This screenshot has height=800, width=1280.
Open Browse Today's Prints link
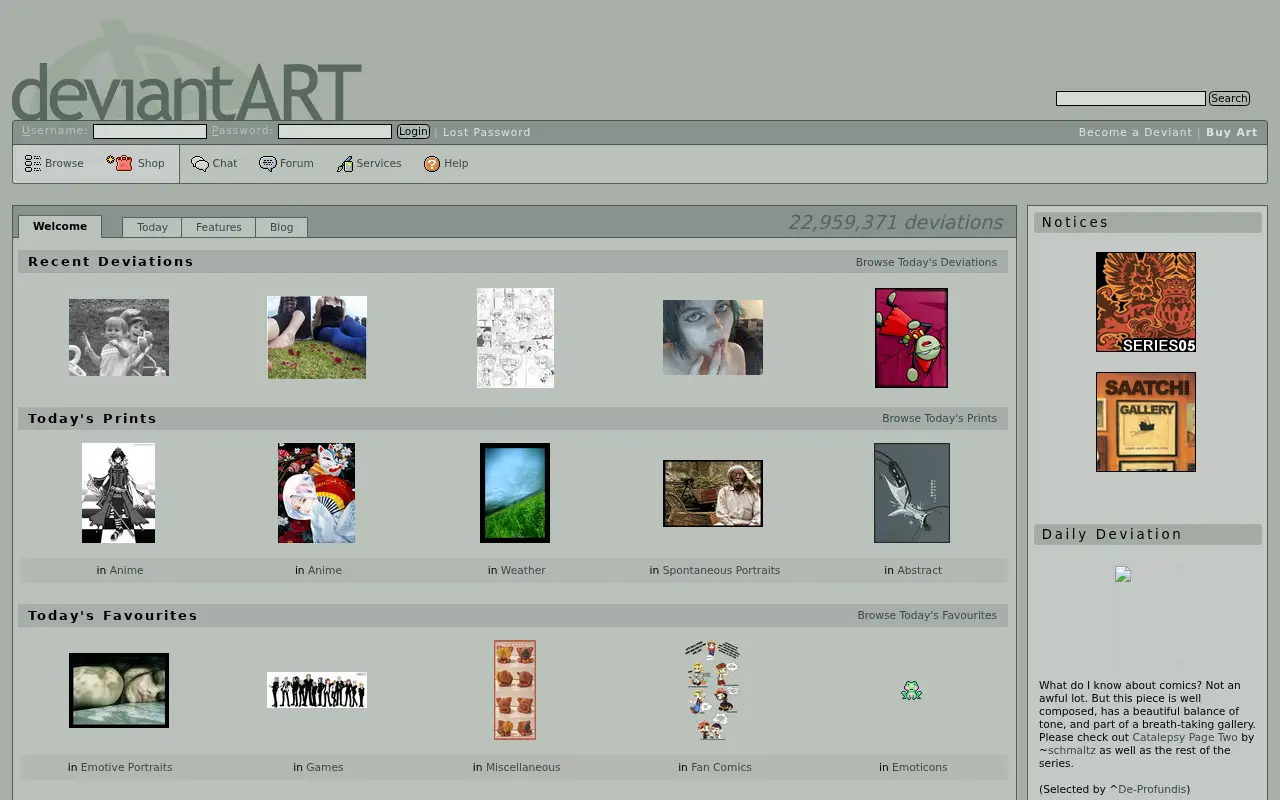pos(939,418)
